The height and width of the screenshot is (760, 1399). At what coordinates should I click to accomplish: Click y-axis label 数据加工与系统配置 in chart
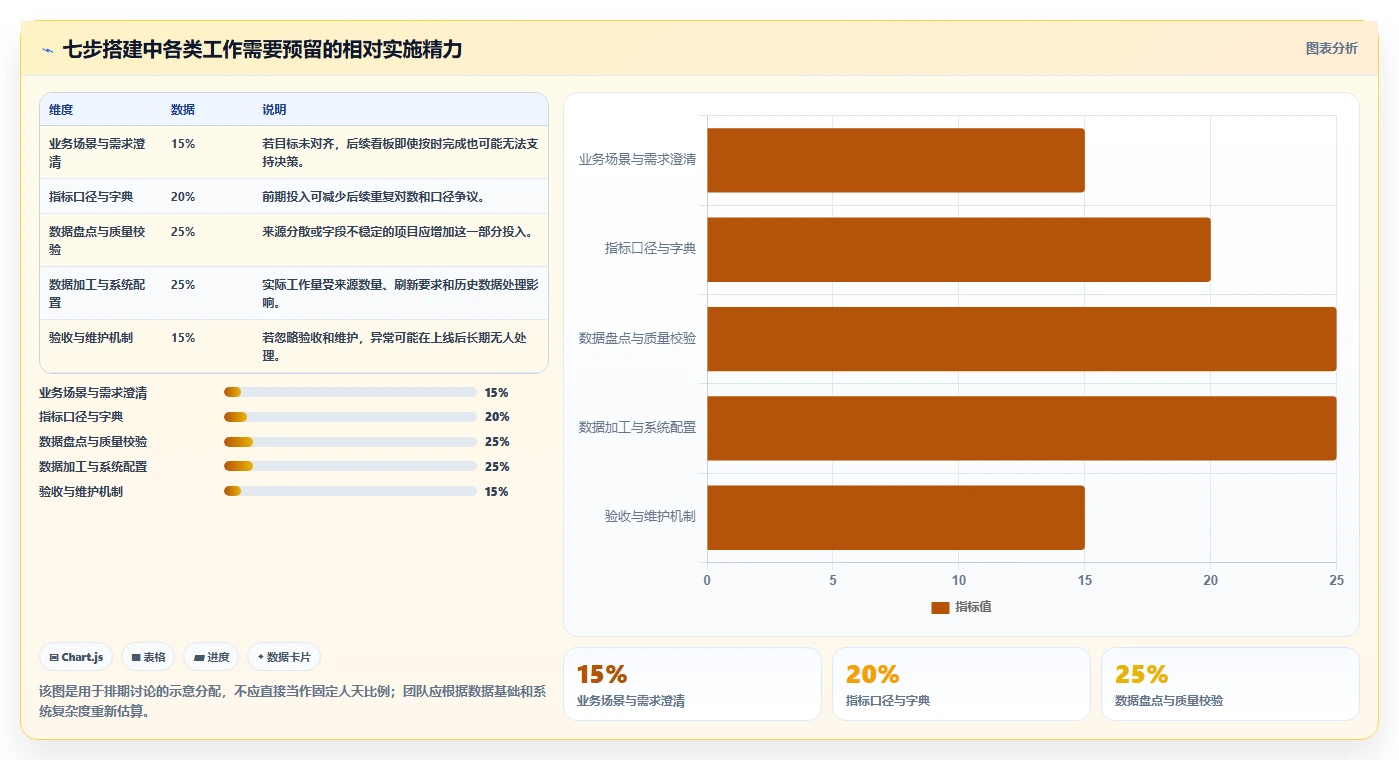click(x=637, y=428)
